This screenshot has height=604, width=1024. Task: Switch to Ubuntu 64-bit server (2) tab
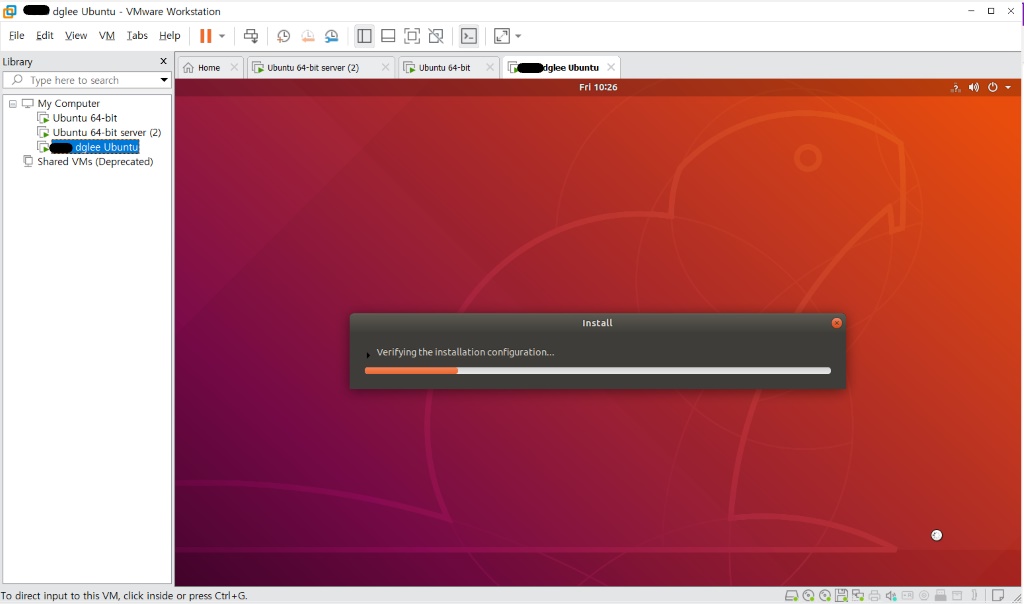[313, 67]
